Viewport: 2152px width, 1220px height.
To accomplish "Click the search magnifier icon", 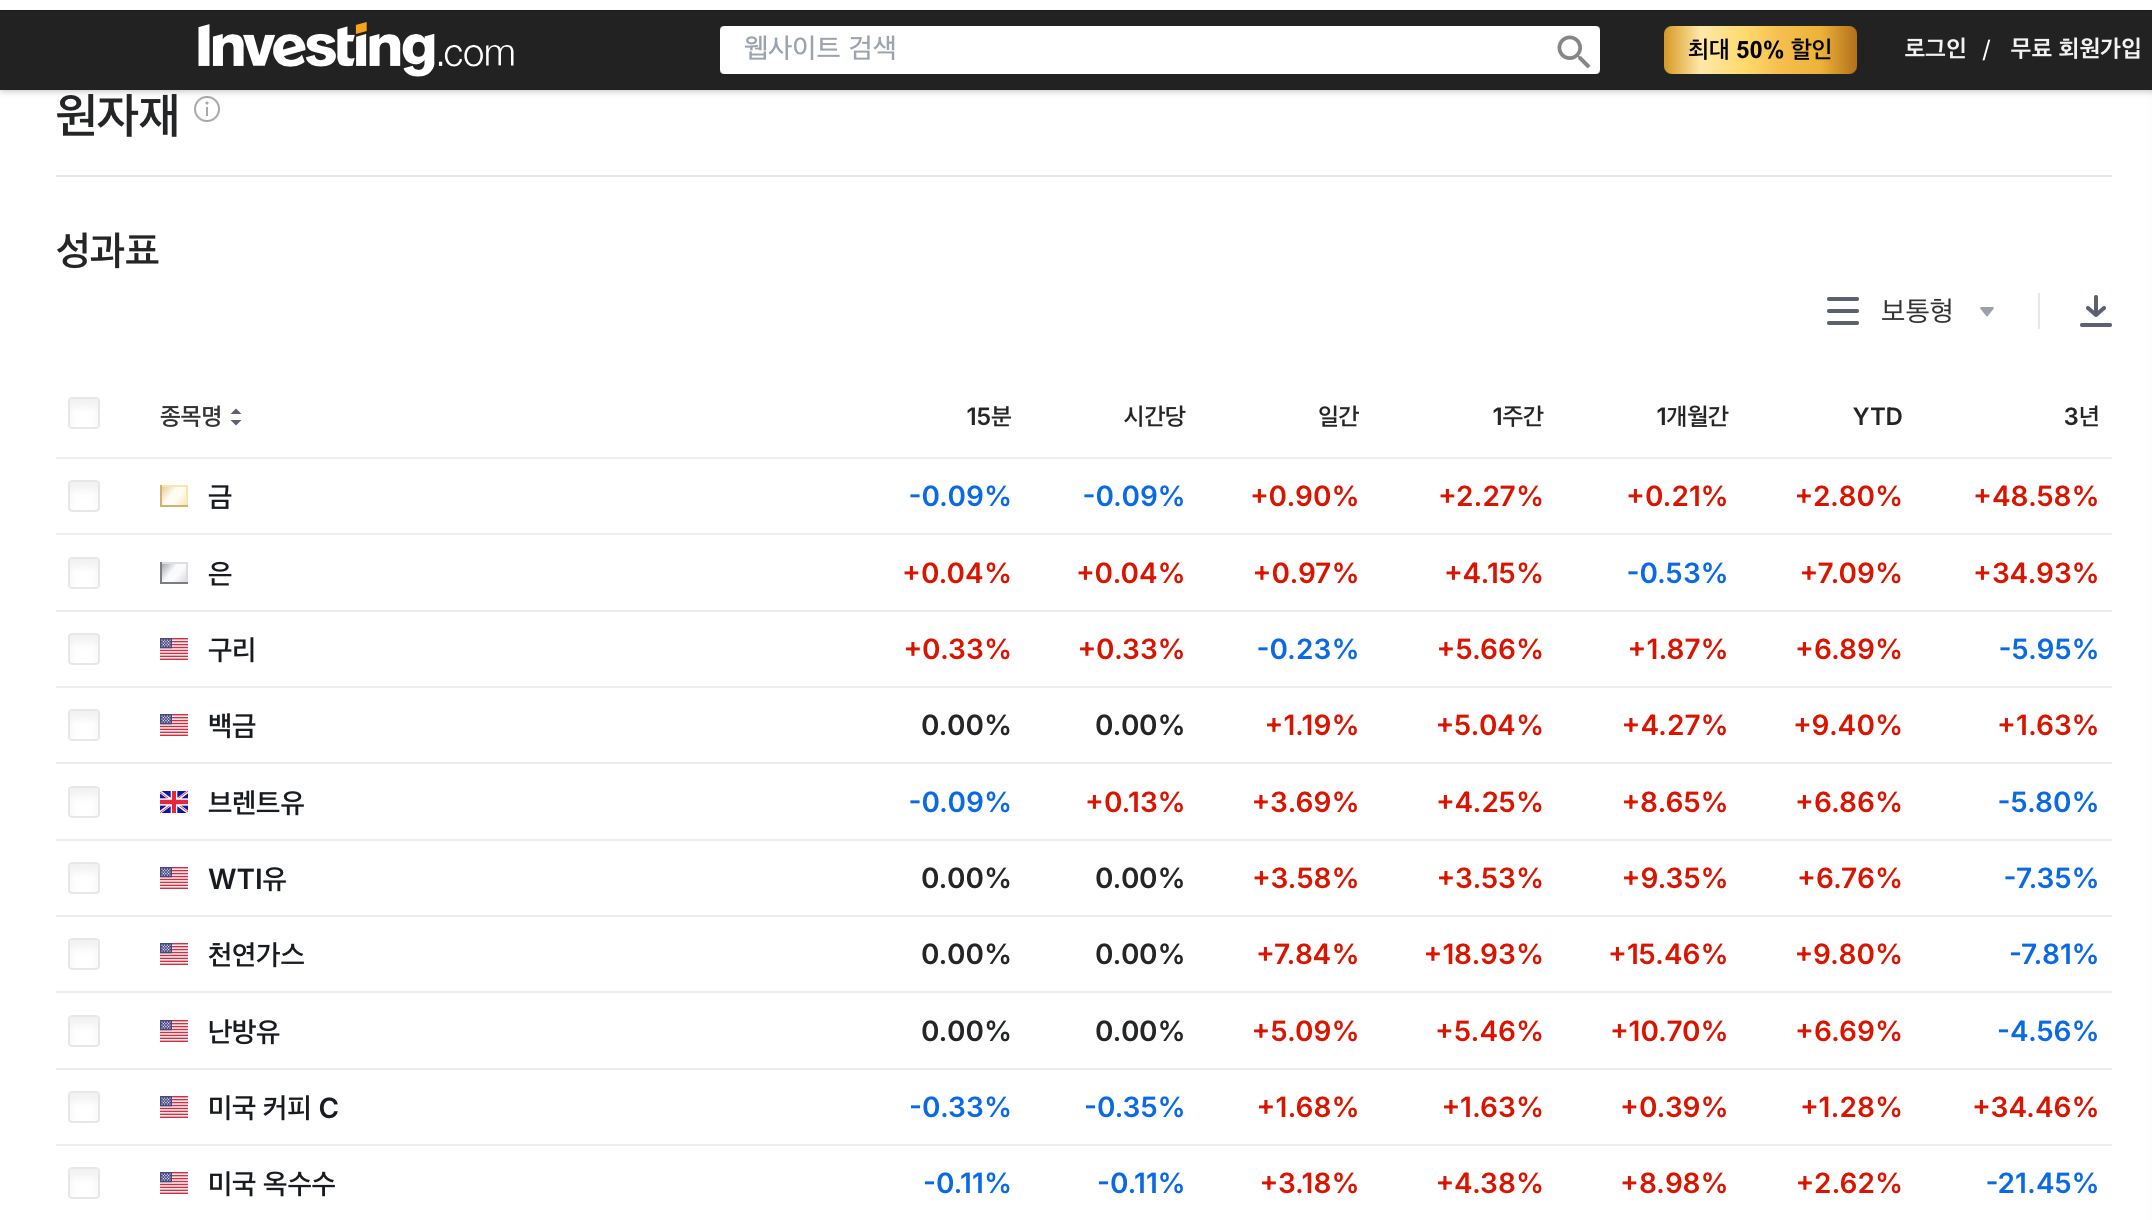I will tap(1572, 51).
